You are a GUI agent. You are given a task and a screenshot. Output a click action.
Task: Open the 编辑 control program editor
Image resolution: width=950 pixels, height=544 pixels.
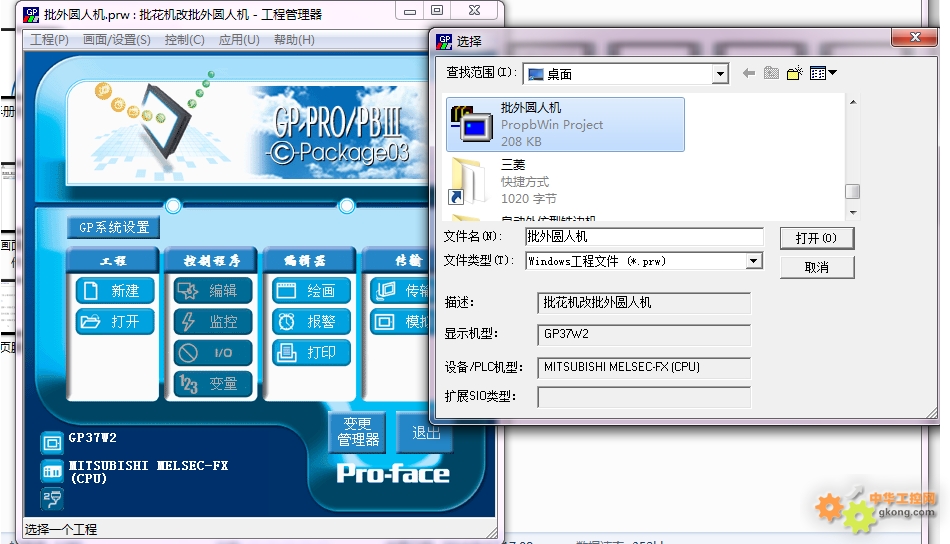213,291
